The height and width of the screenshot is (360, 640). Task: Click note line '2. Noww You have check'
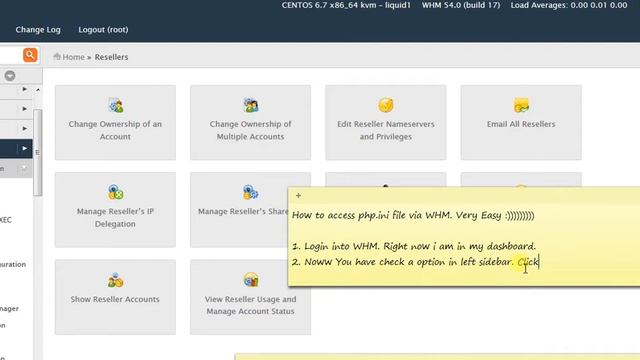416,262
